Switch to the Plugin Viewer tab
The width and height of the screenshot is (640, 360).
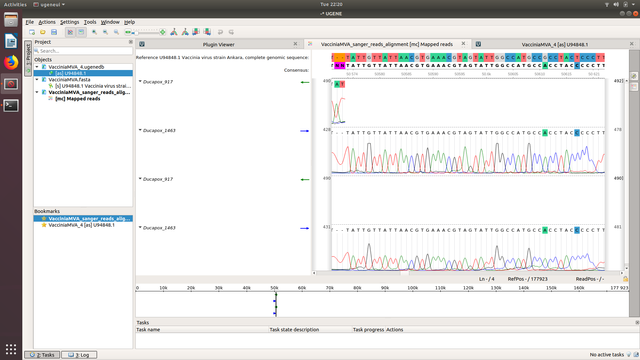tap(219, 44)
